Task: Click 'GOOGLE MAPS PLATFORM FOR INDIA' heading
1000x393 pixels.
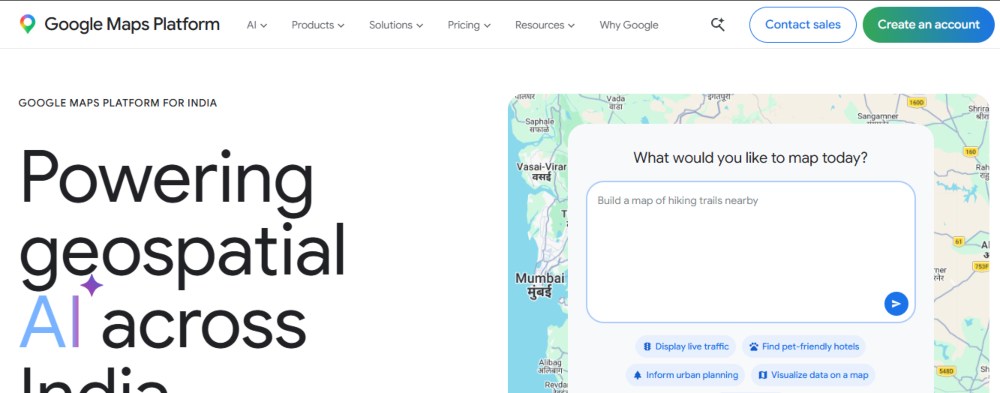Action: click(118, 103)
